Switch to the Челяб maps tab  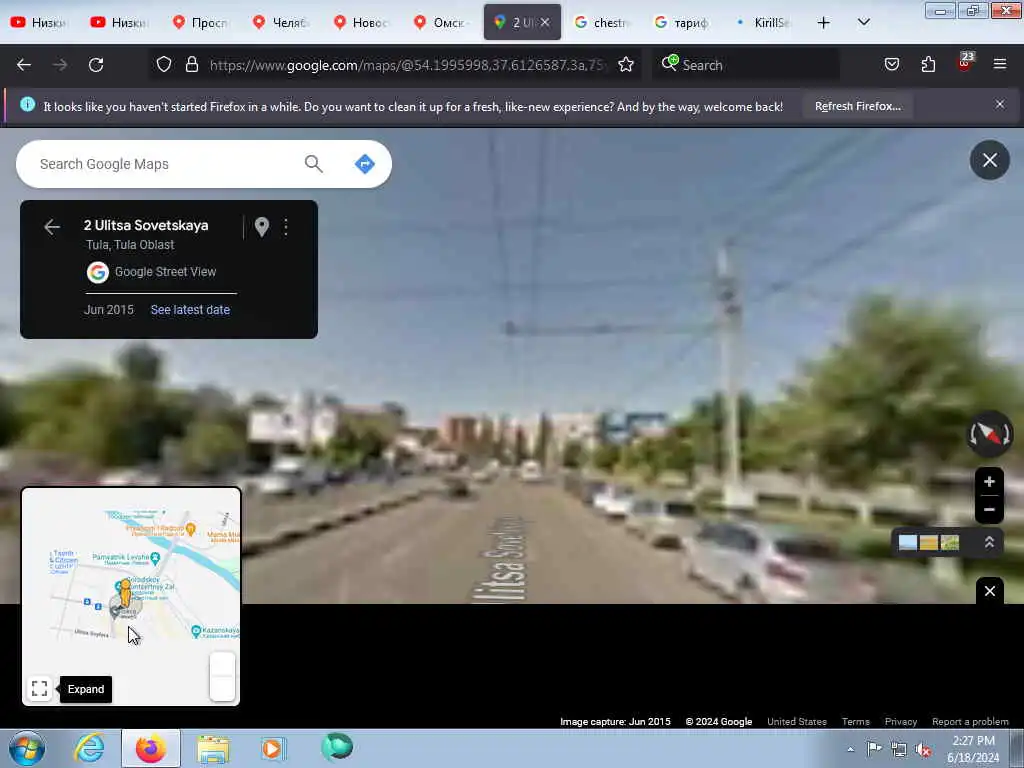281,22
